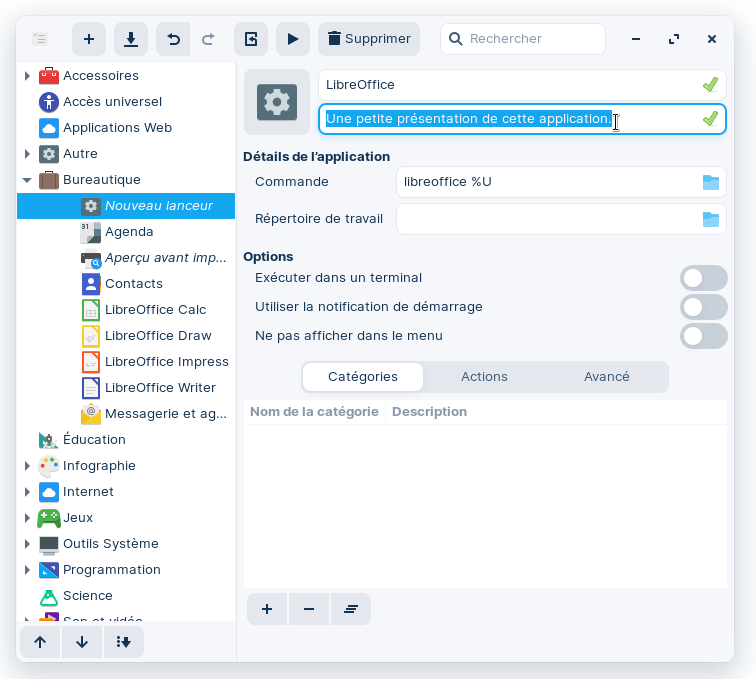Image resolution: width=756 pixels, height=679 pixels.
Task: Browse for working directory folder icon
Action: tap(710, 219)
